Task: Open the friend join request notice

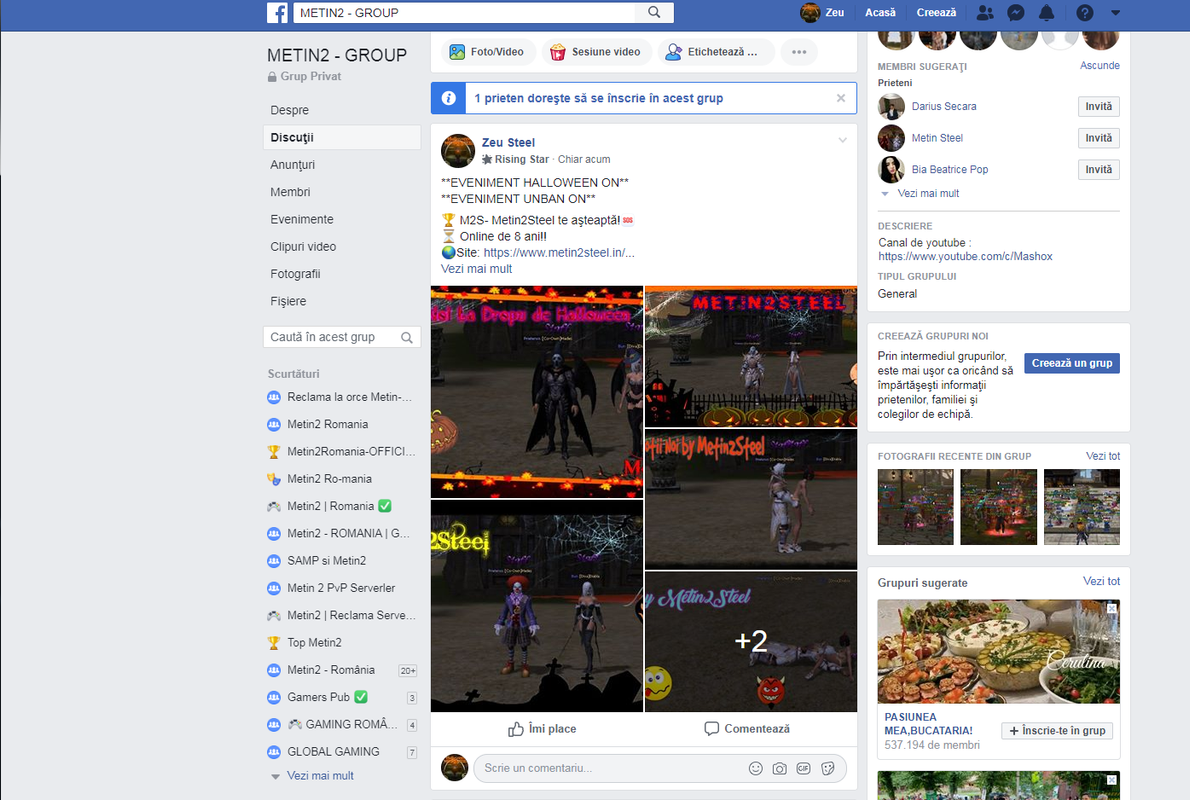Action: 598,98
